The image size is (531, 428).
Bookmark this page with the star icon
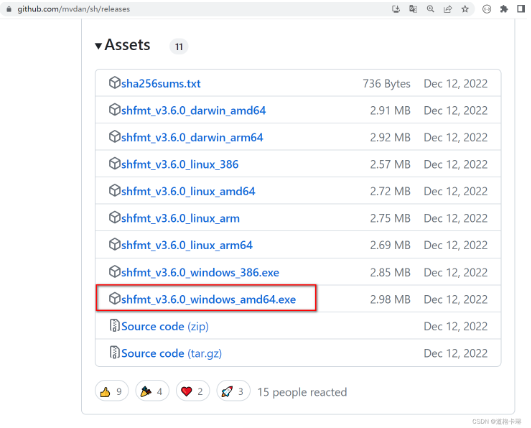pos(465,9)
